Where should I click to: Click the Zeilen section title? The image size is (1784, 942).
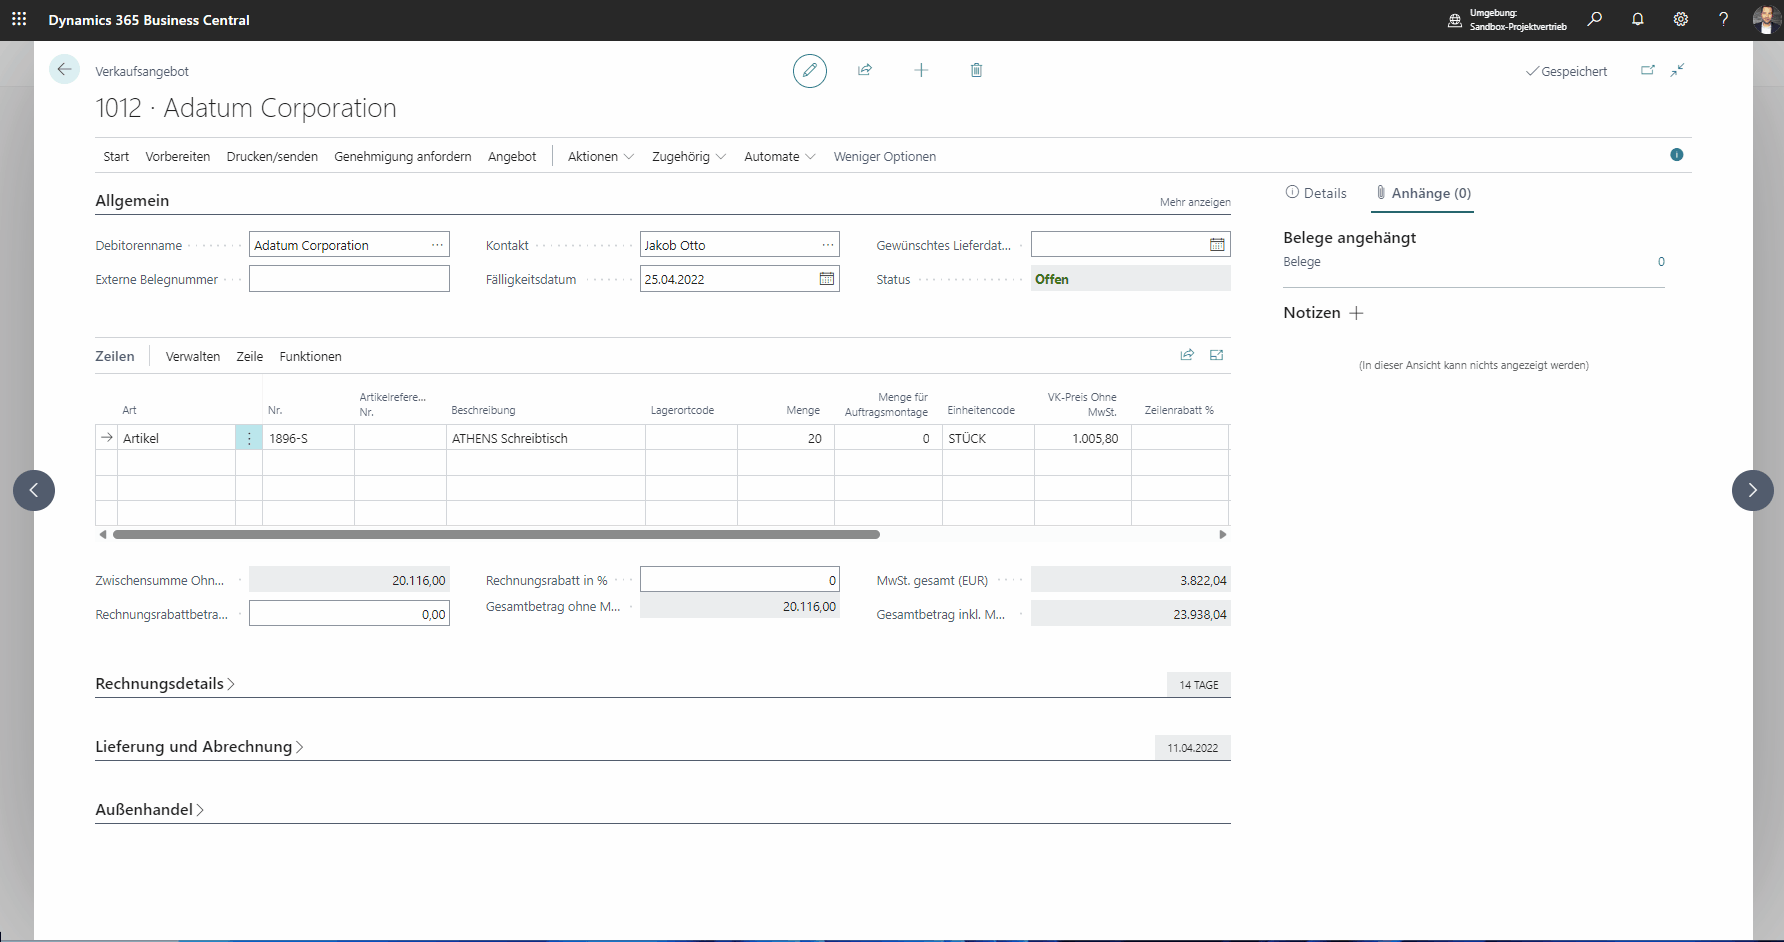(x=115, y=357)
